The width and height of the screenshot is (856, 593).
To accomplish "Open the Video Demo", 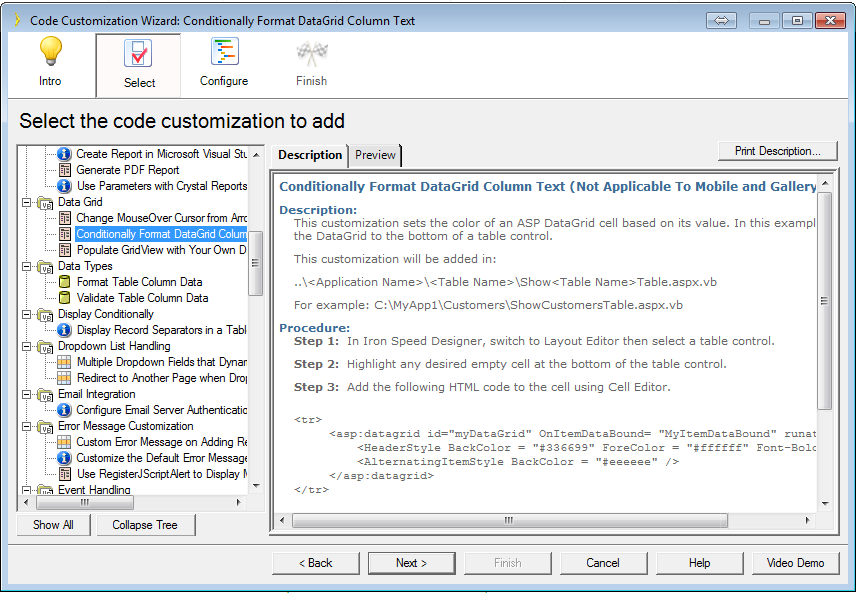I will pos(795,563).
